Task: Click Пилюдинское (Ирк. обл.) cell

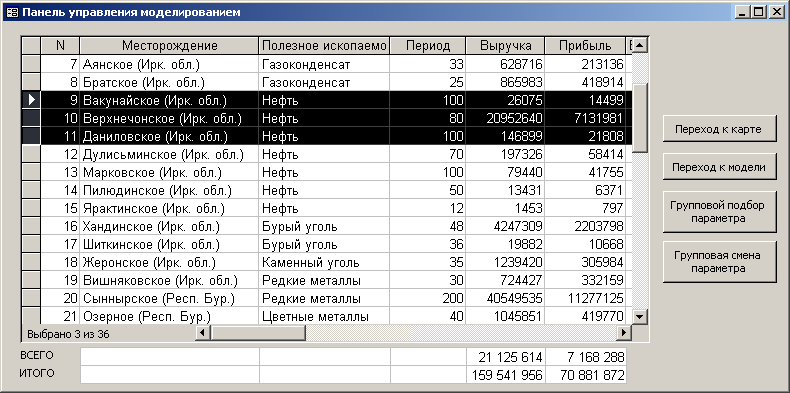Action: pos(169,190)
